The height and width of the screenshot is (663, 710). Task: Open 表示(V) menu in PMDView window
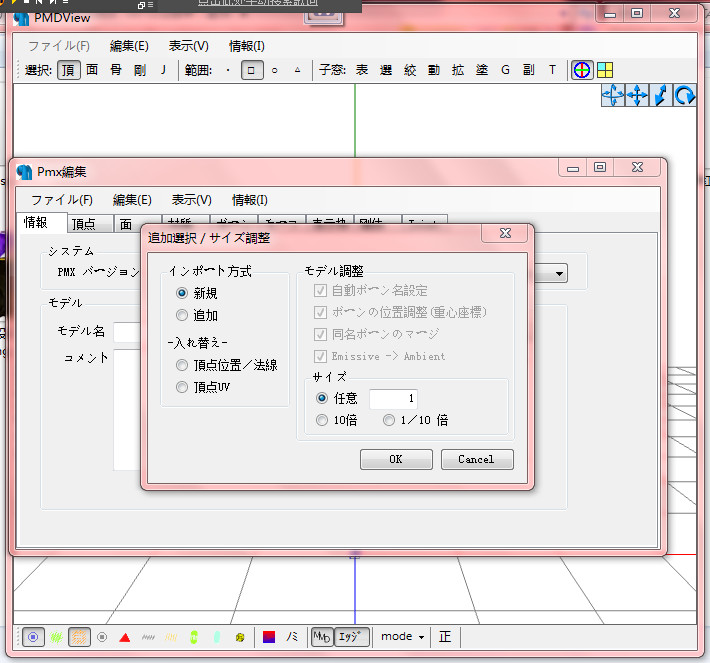[188, 46]
